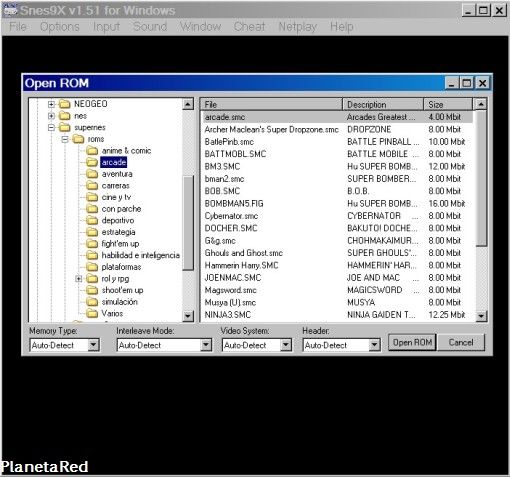Click the deportivo folder icon
The image size is (510, 477).
pyautogui.click(x=92, y=220)
